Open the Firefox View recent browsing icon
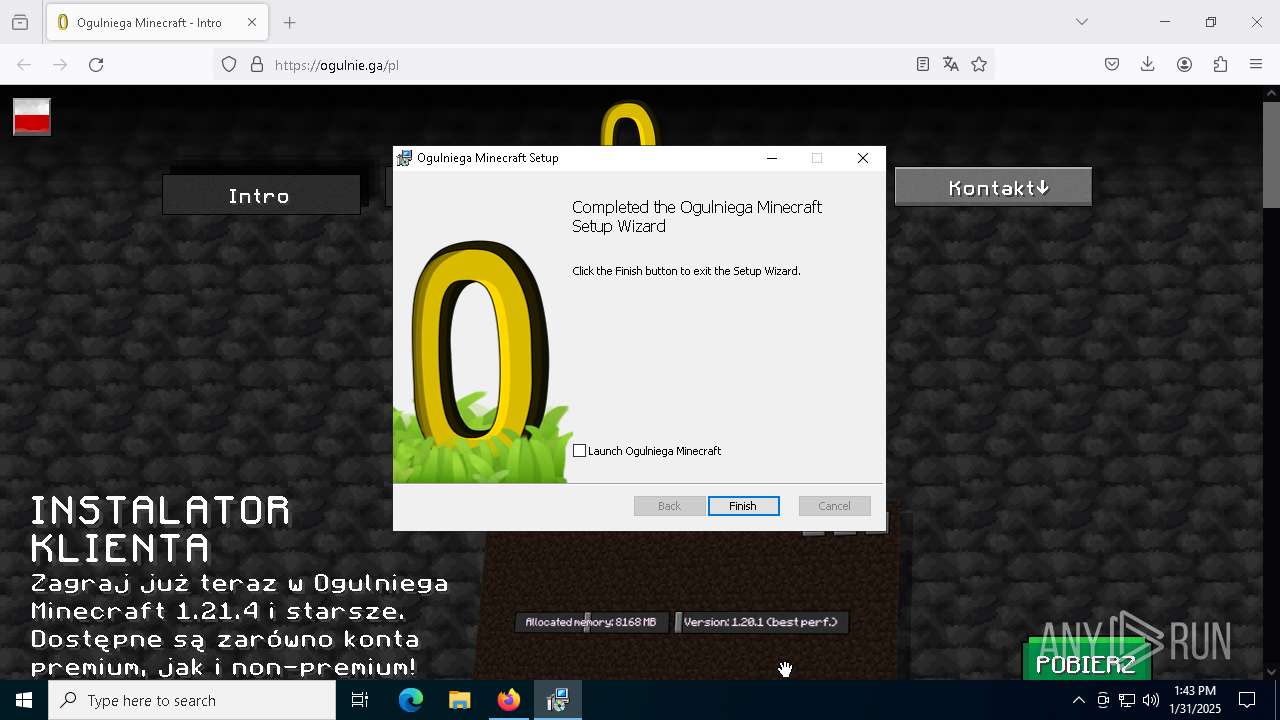 pyautogui.click(x=20, y=22)
